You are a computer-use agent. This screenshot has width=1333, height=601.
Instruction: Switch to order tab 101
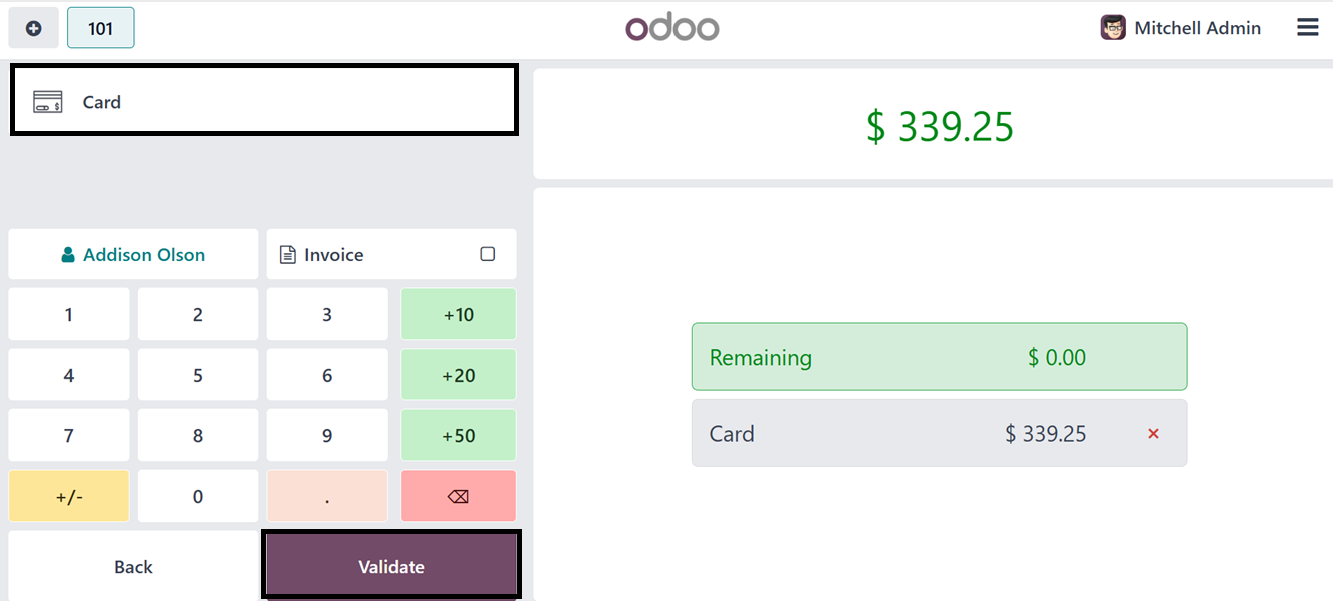coord(101,28)
